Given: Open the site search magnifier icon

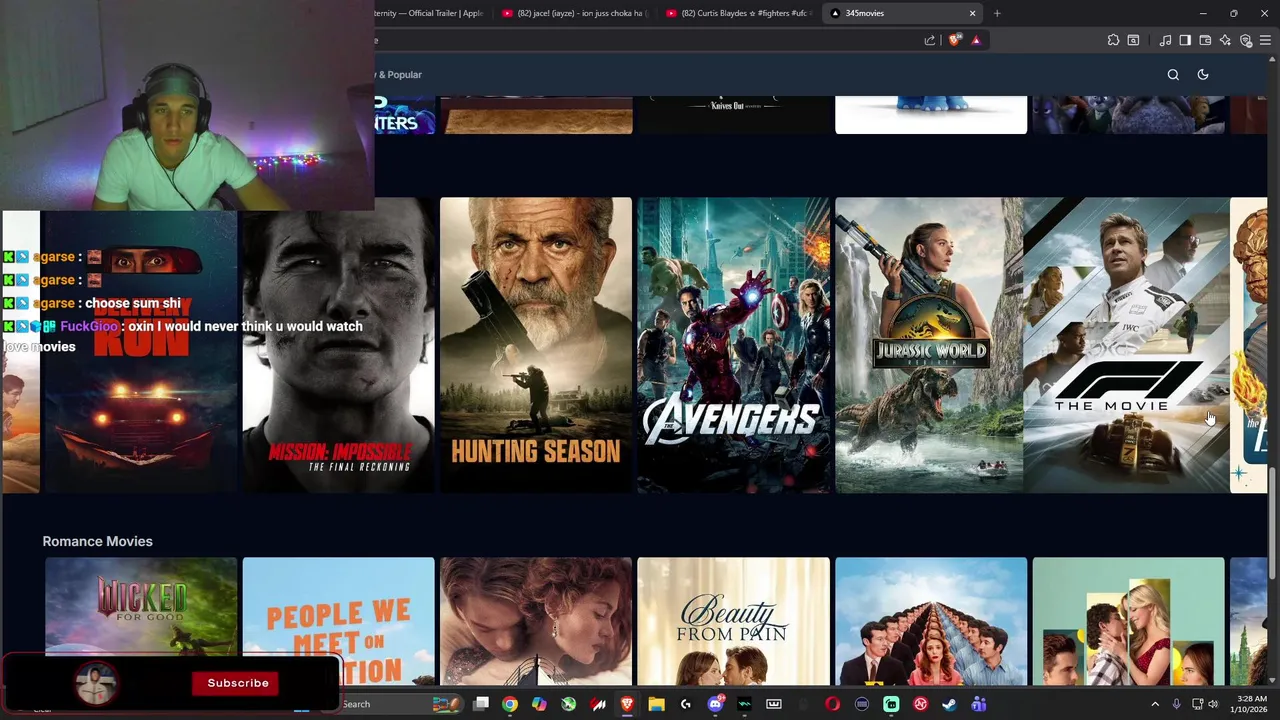Looking at the screenshot, I should pyautogui.click(x=1173, y=74).
